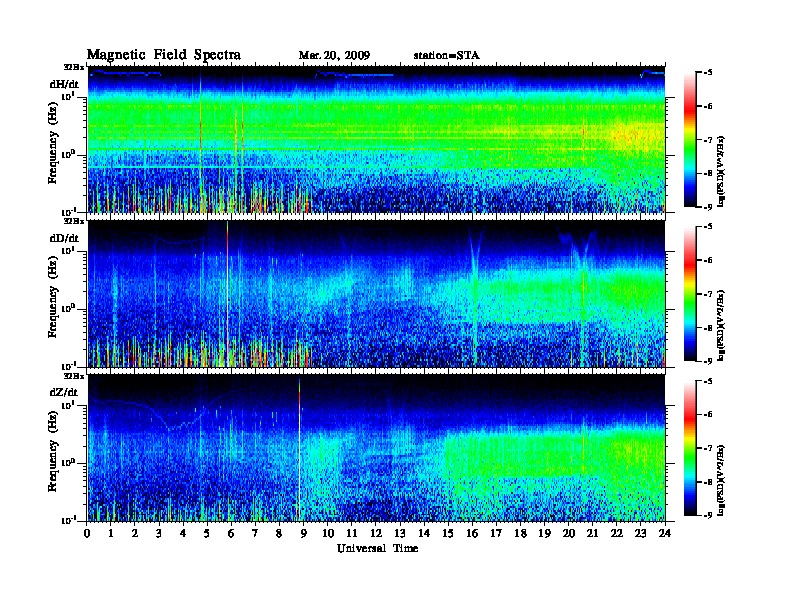
Task: Click the hour "12" tick label on time axis
Action: (376, 533)
